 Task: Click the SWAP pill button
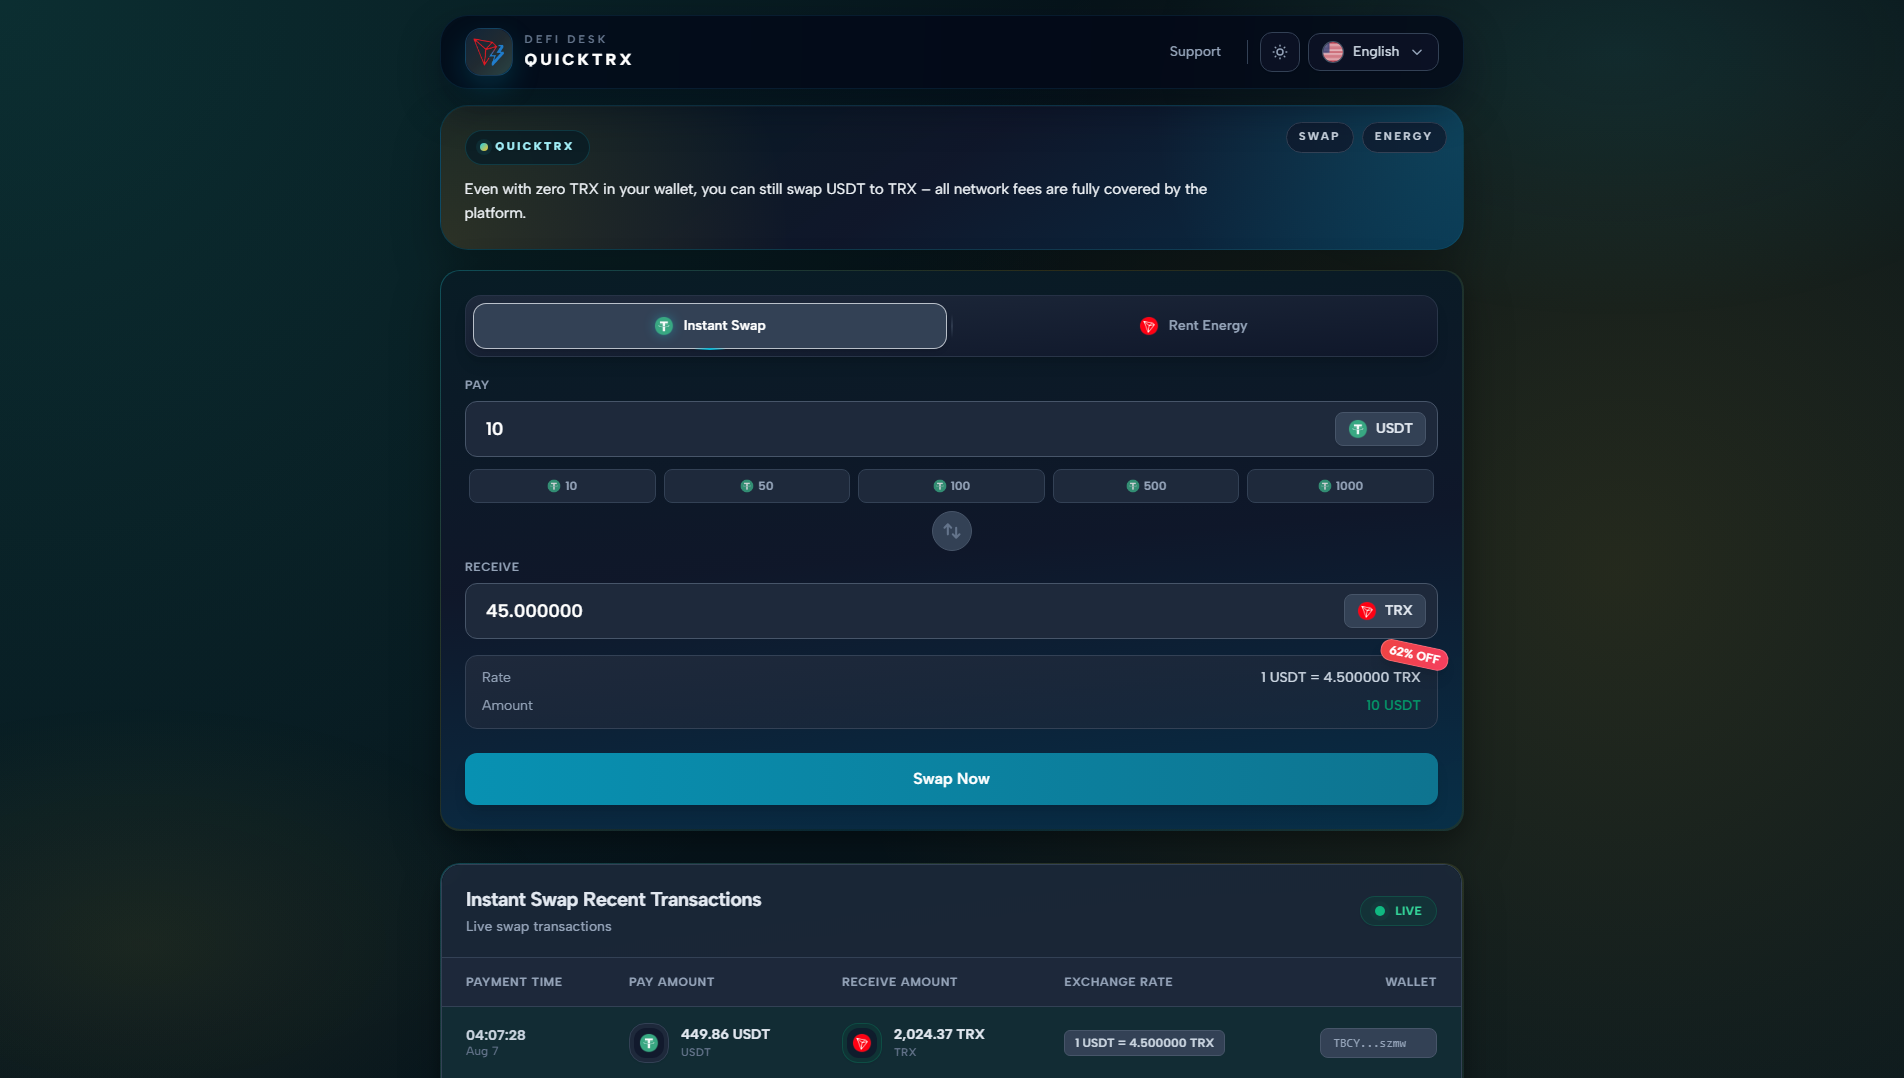click(1319, 137)
